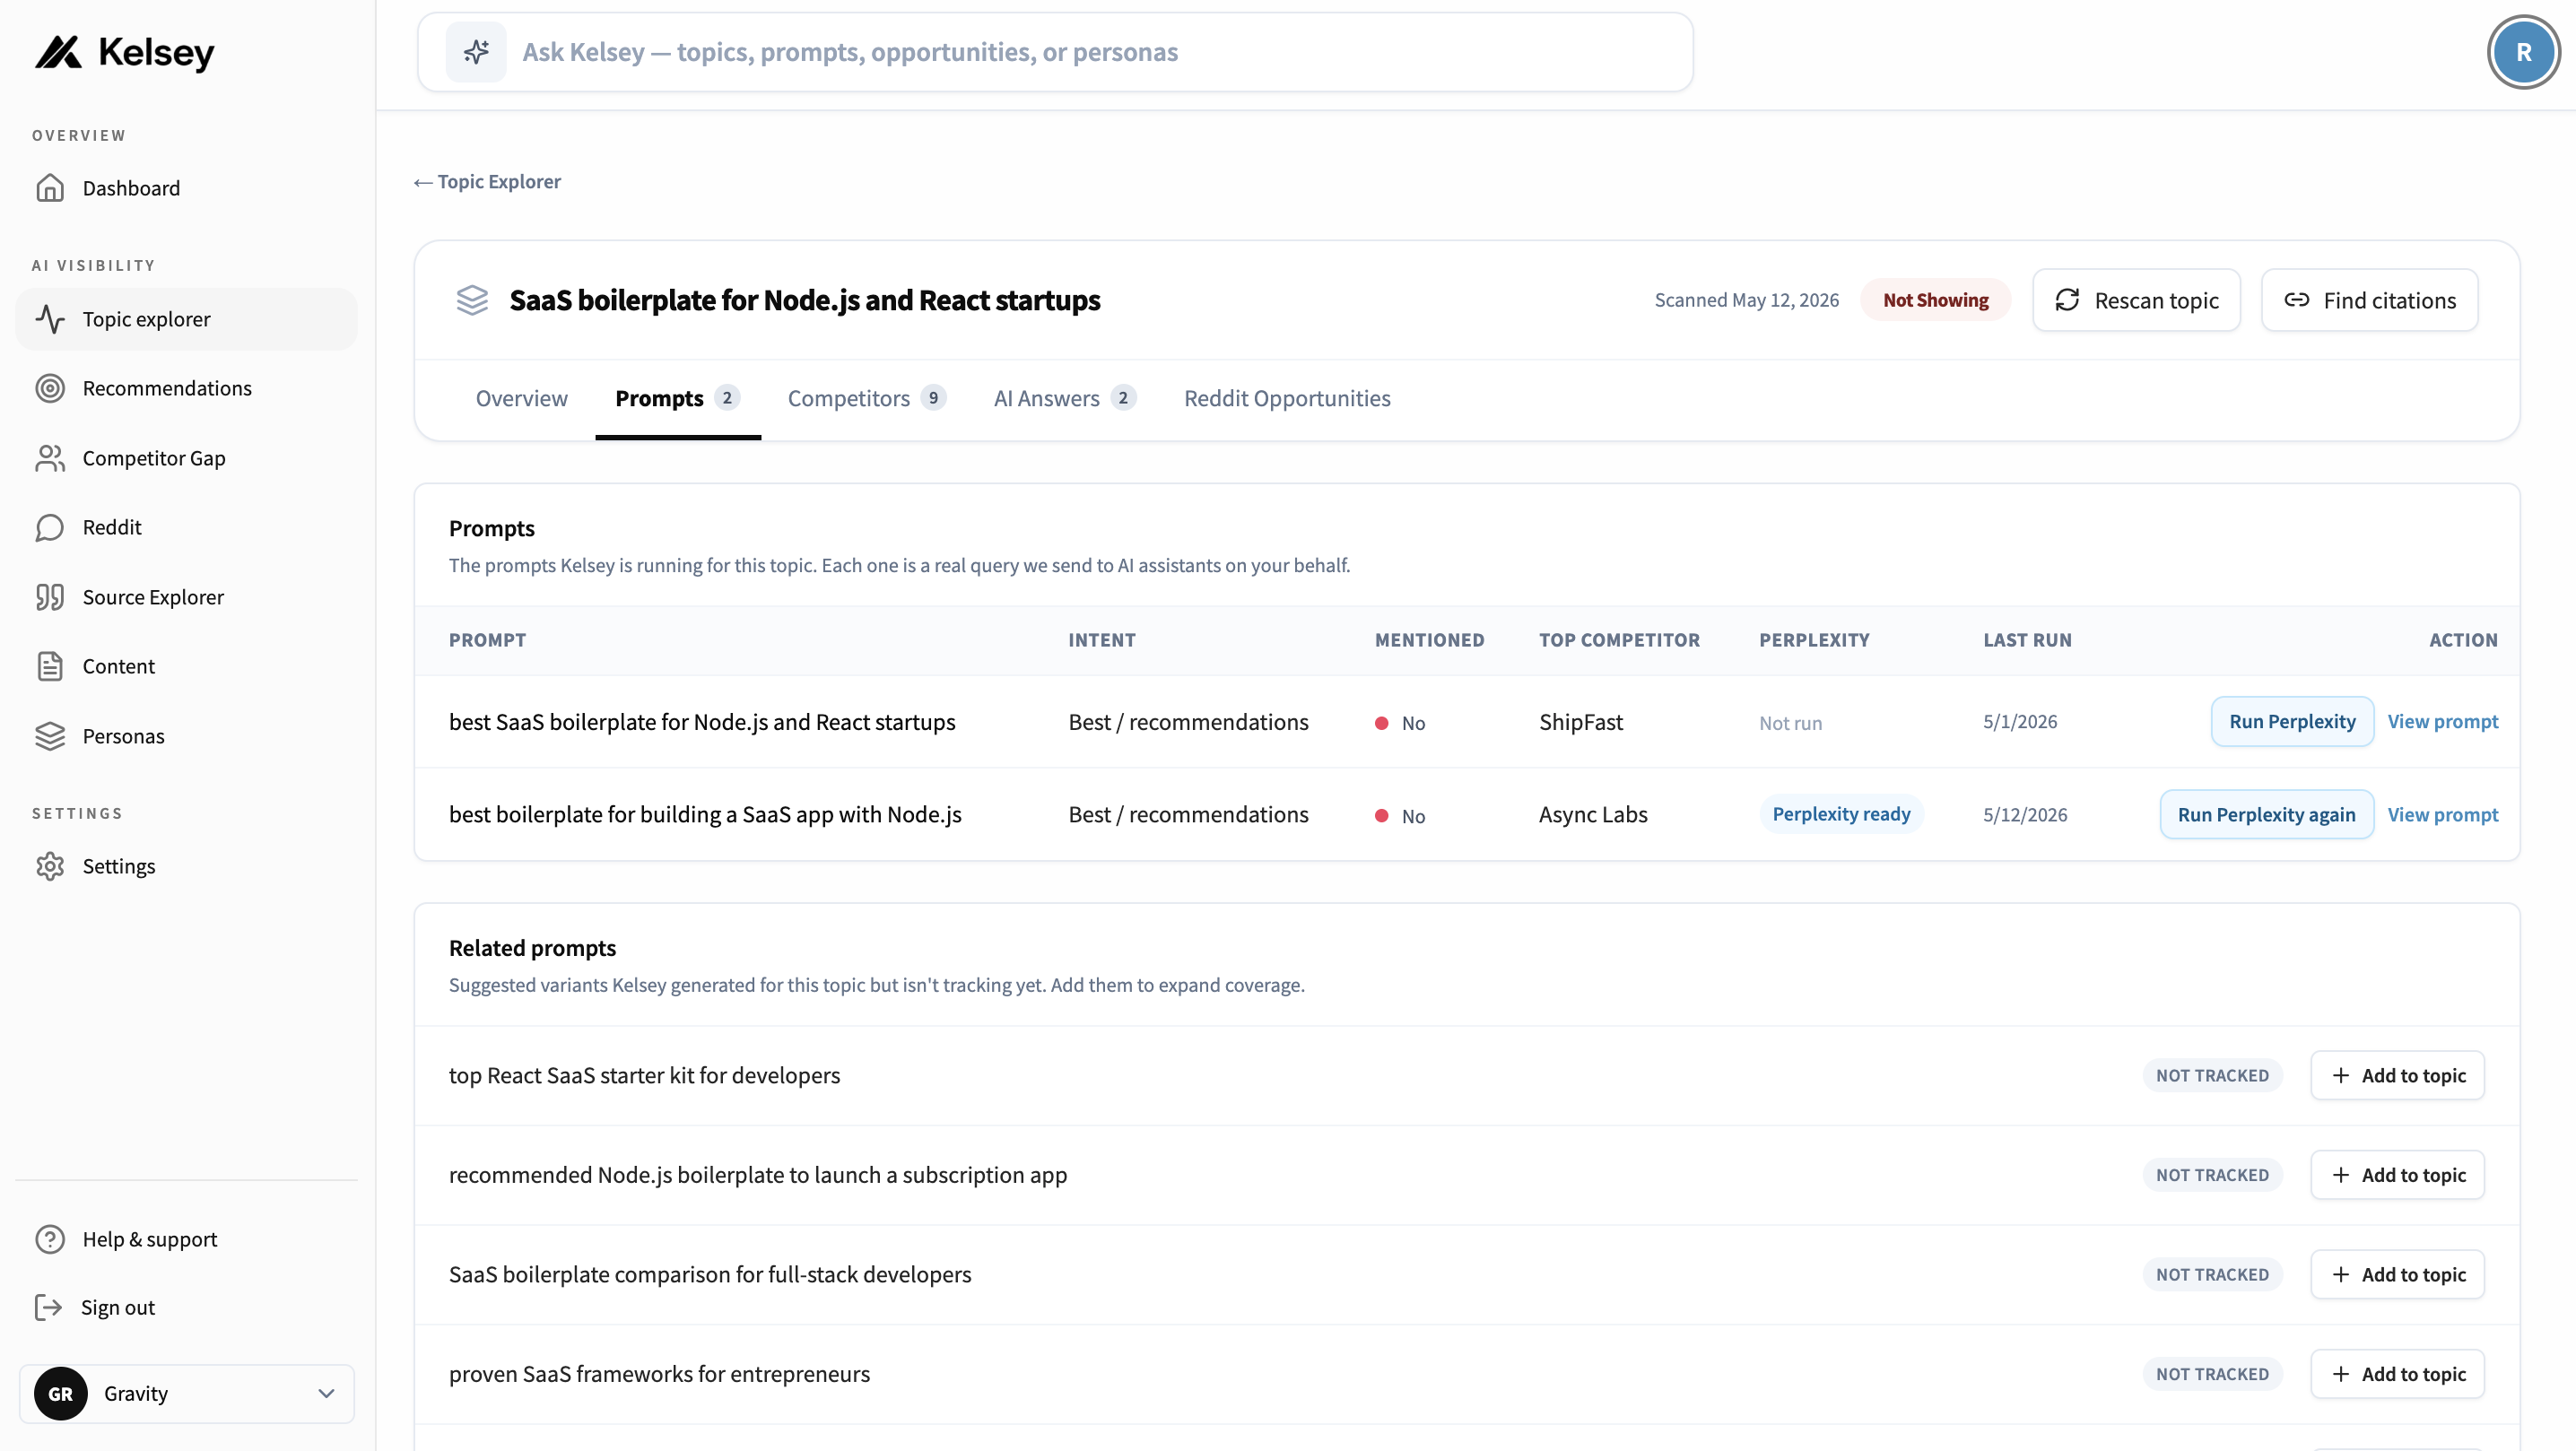View prompt for Async Labs row
The height and width of the screenshot is (1451, 2576).
click(x=2442, y=814)
